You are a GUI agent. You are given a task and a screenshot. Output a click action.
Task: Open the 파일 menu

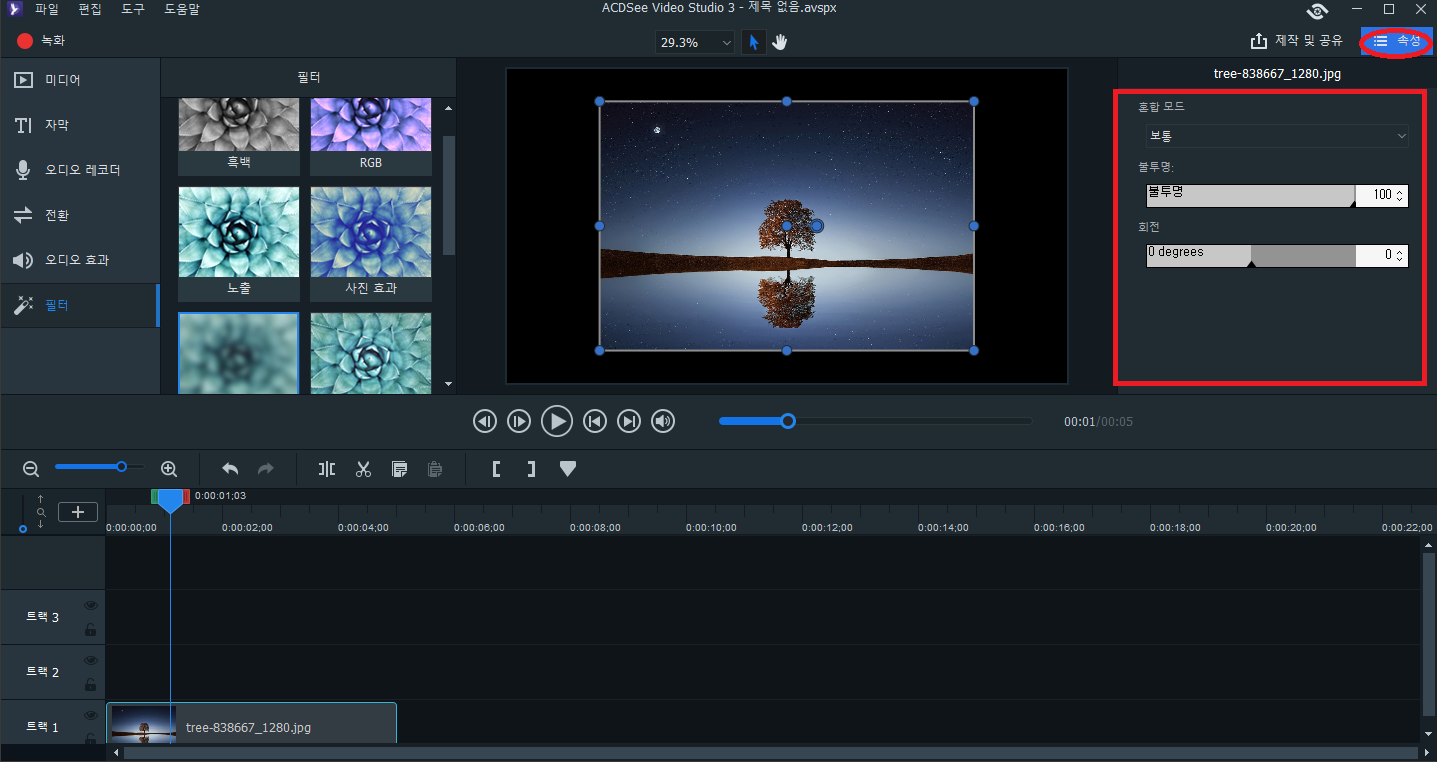pyautogui.click(x=47, y=9)
